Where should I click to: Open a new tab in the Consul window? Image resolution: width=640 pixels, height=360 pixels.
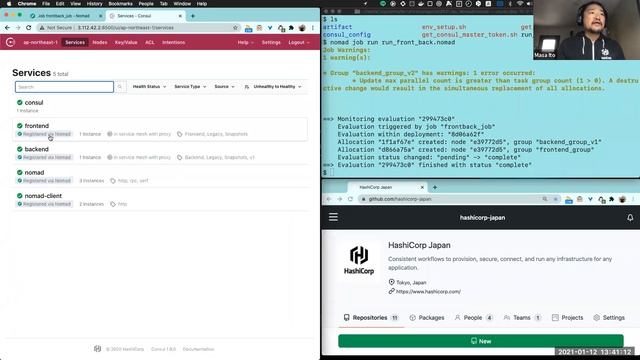tap(193, 16)
